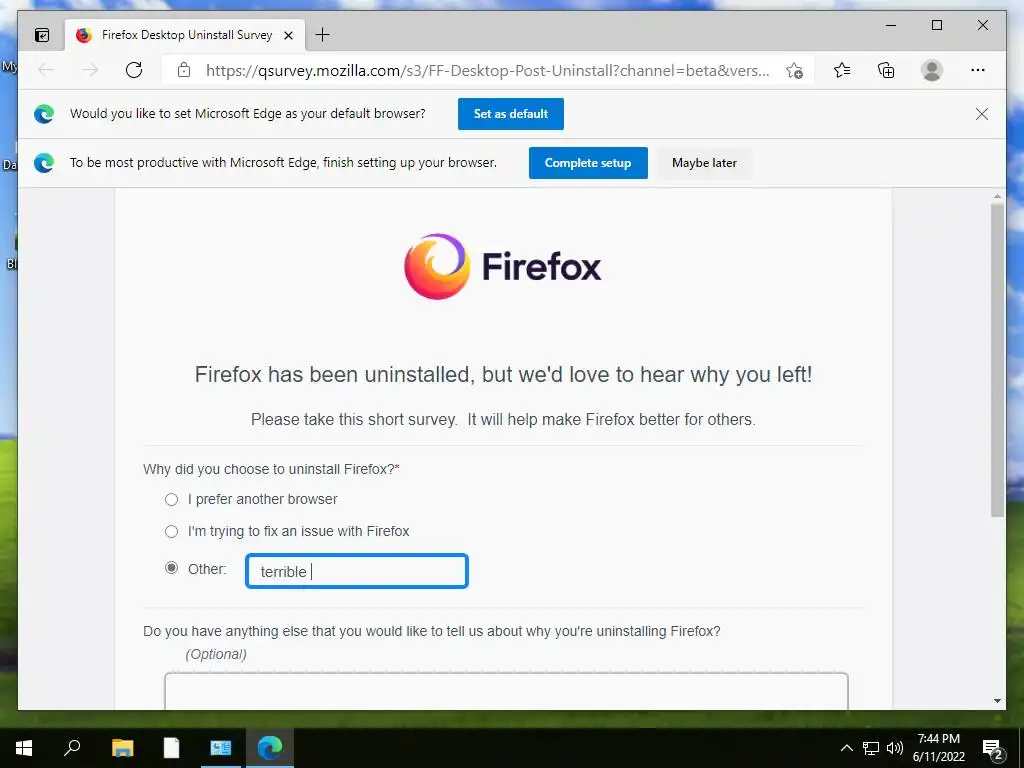
Task: Show hidden icons in system tray
Action: pyautogui.click(x=846, y=748)
